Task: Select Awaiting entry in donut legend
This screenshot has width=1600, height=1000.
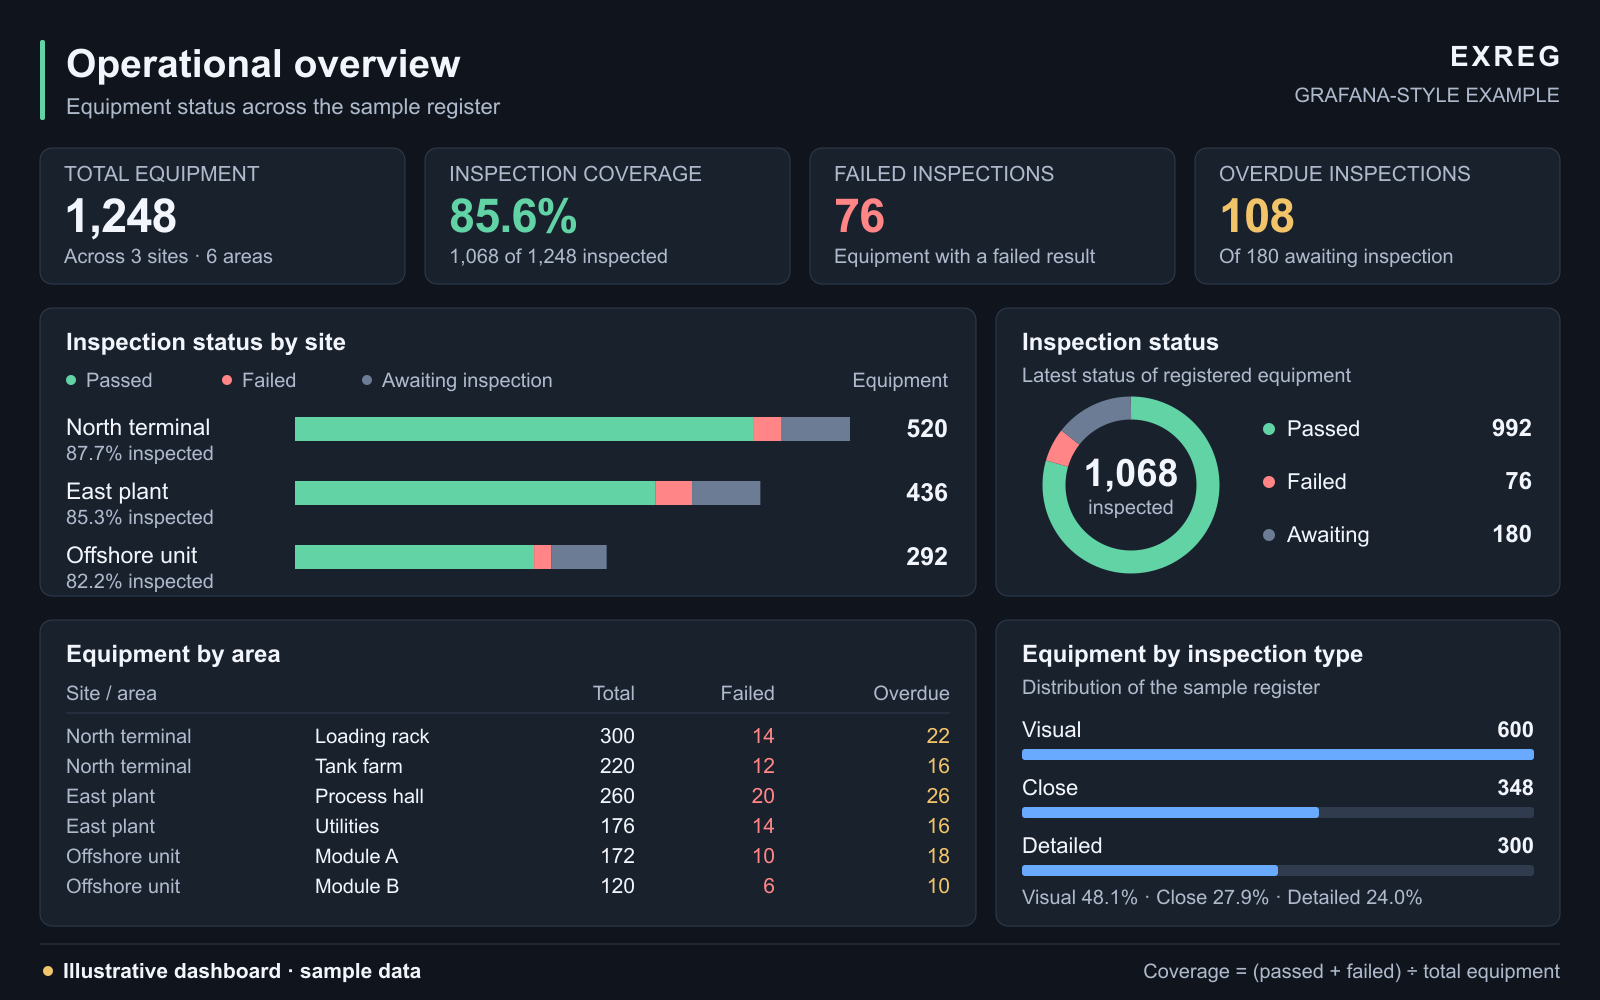Action: pos(1397,534)
